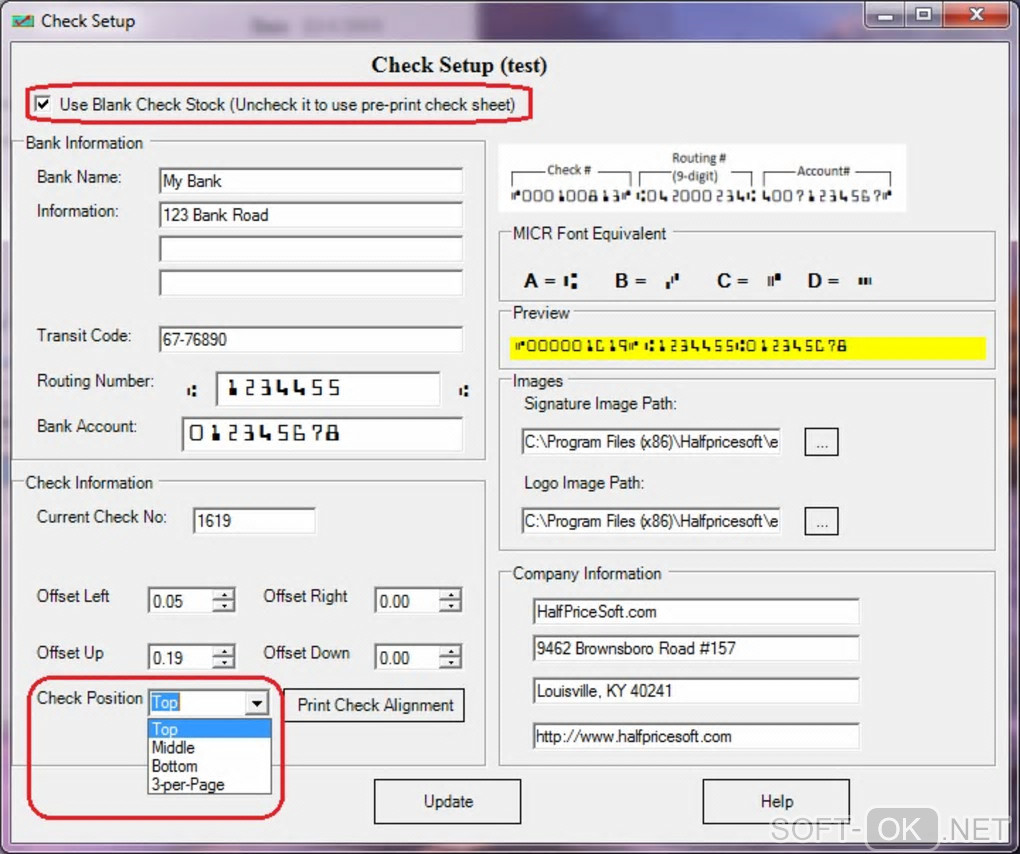Click the Check Setup window icon
1020x854 pixels.
(23, 21)
